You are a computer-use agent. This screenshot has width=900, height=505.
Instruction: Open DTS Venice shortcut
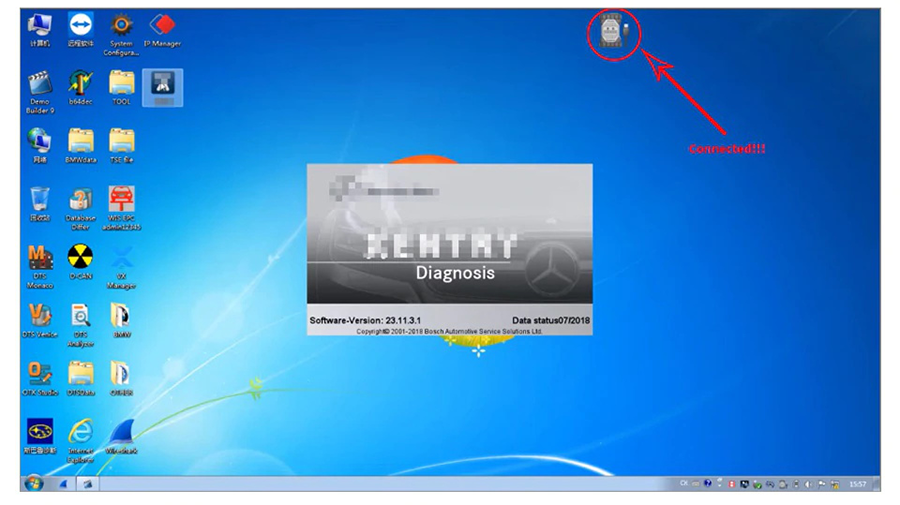tap(40, 320)
